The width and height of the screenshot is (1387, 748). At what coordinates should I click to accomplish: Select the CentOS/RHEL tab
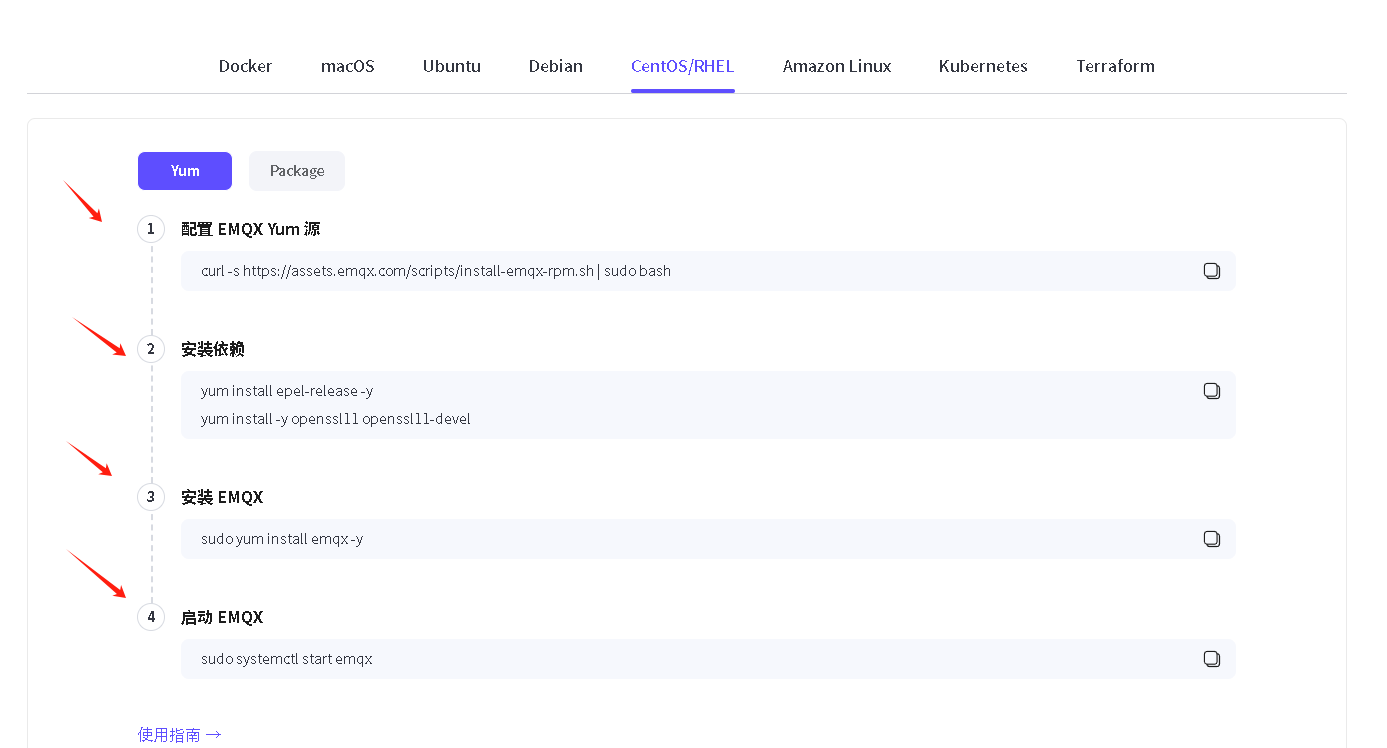(682, 66)
